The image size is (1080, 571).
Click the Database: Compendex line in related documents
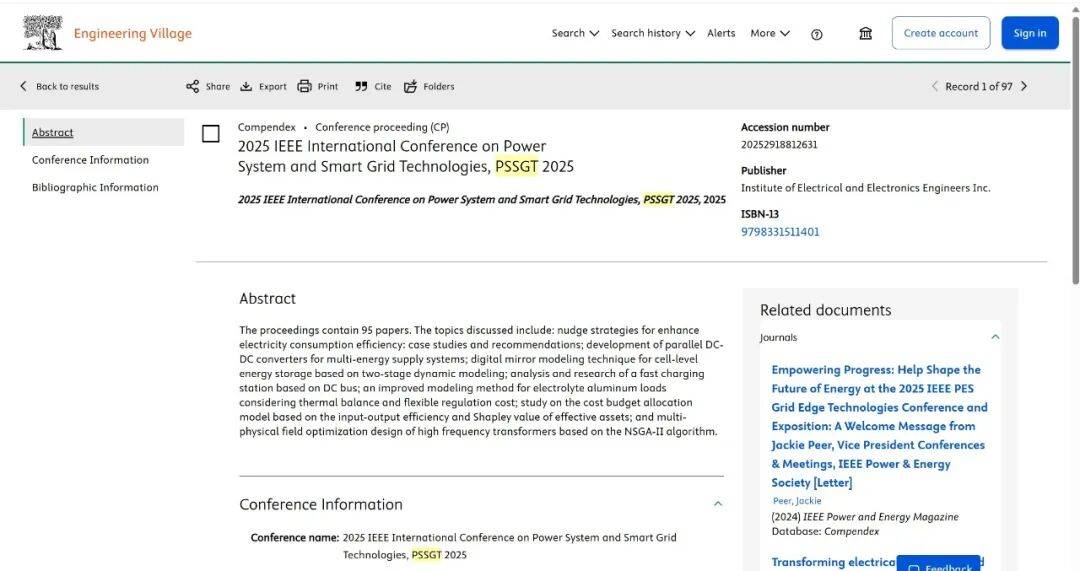825,532
